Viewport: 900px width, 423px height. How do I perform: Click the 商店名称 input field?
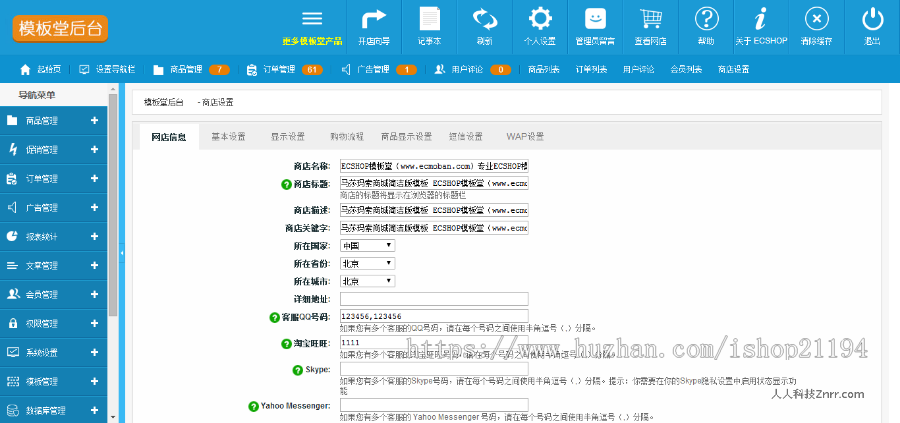(x=434, y=166)
